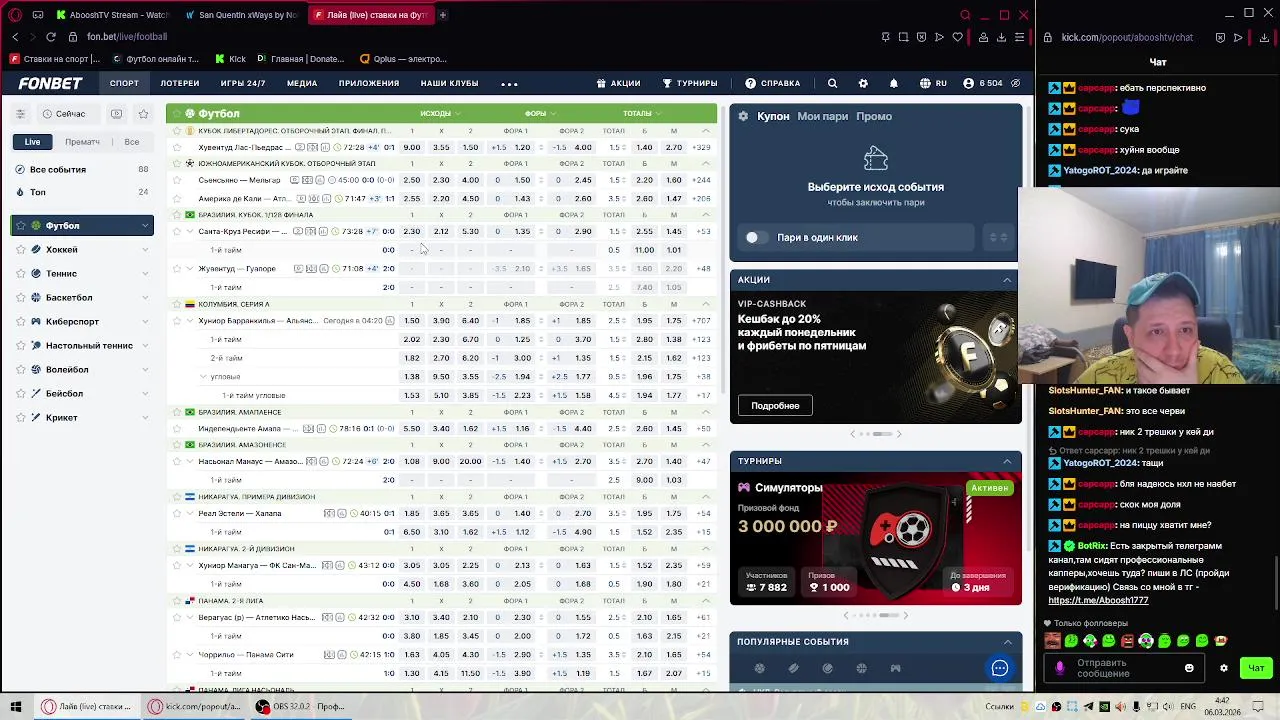Viewport: 1280px width, 720px height.
Task: Open a new browser tab with plus
Action: [x=442, y=15]
